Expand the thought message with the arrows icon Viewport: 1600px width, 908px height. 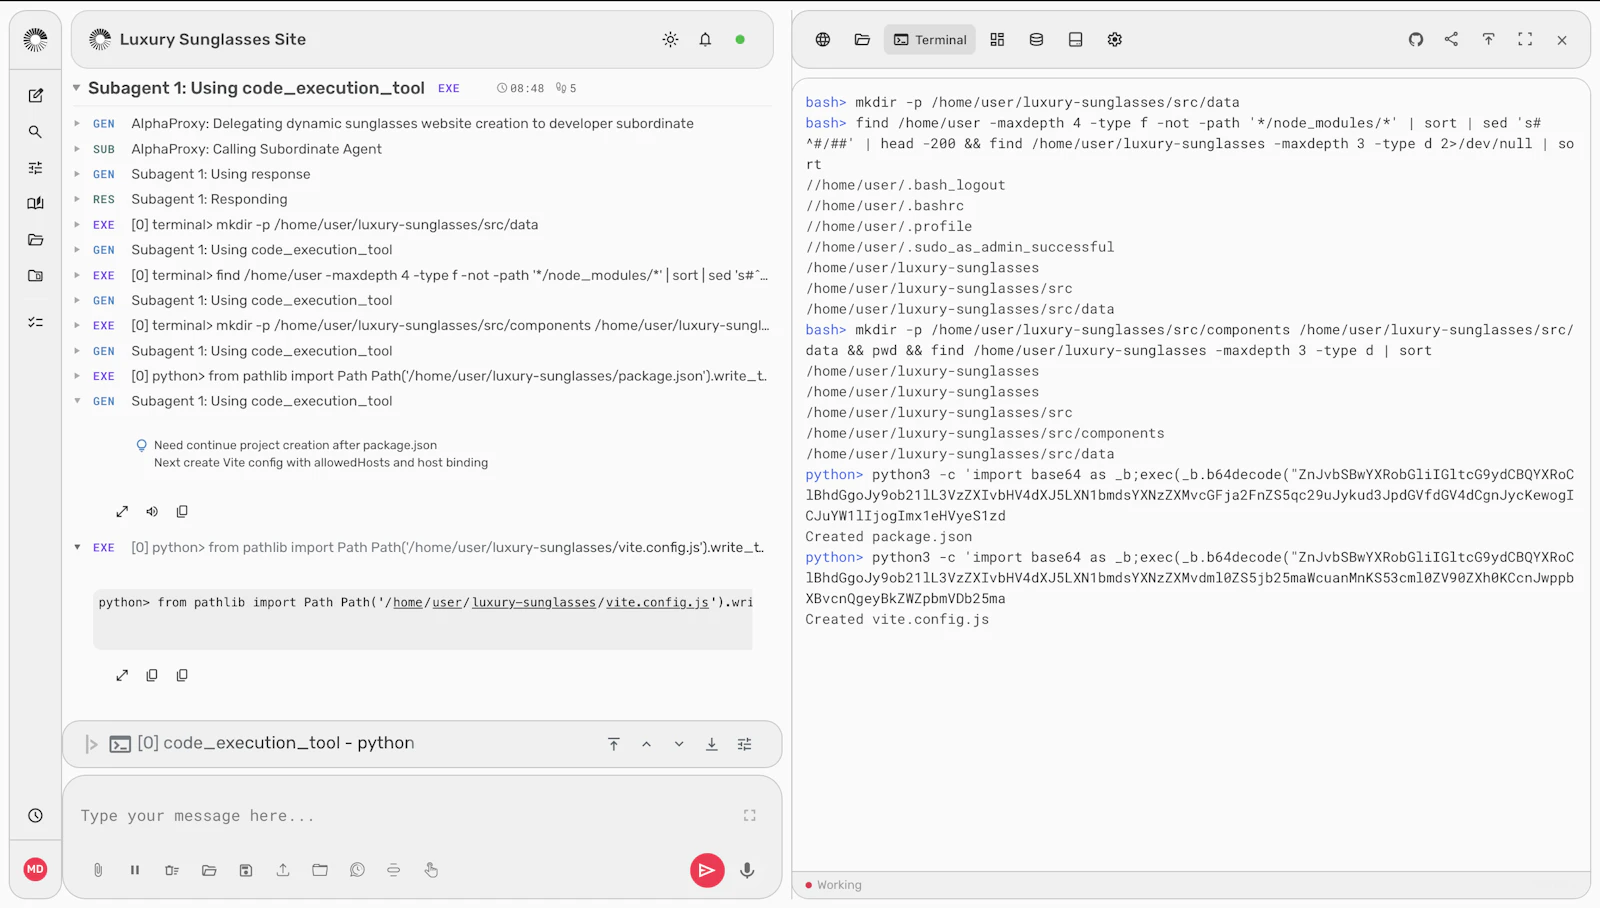click(122, 511)
